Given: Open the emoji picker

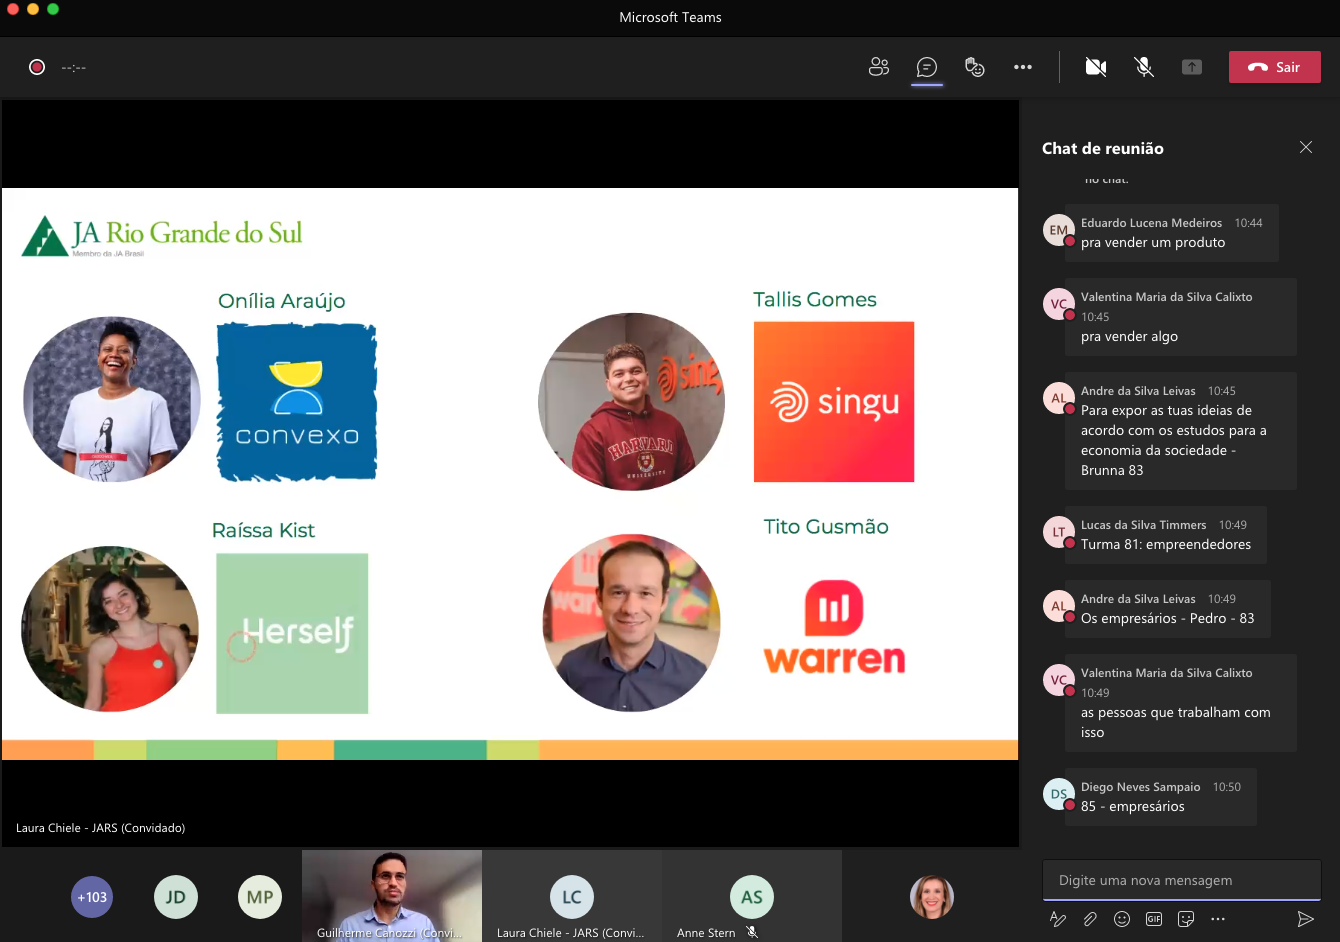Looking at the screenshot, I should click(1122, 919).
